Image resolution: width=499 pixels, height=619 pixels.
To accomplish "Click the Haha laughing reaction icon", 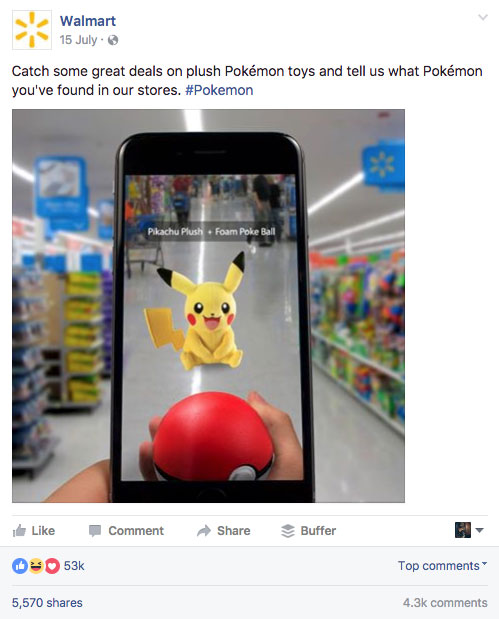I will 36,566.
